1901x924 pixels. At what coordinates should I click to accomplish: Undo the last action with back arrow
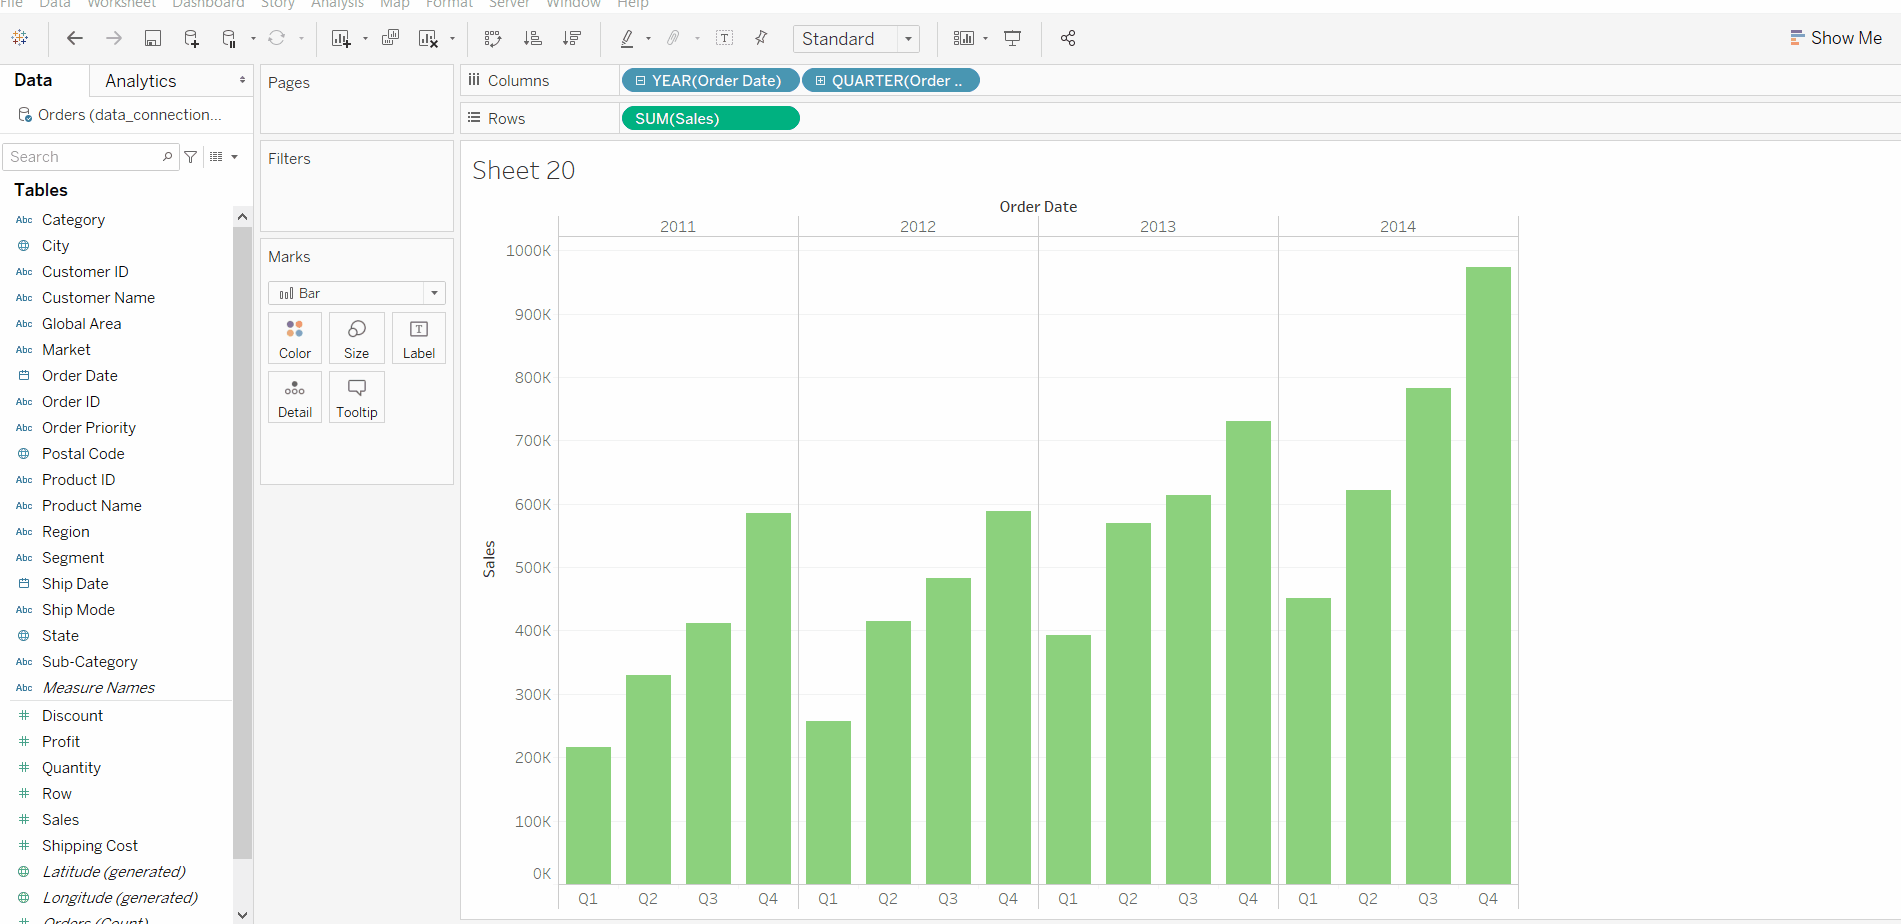pos(75,38)
